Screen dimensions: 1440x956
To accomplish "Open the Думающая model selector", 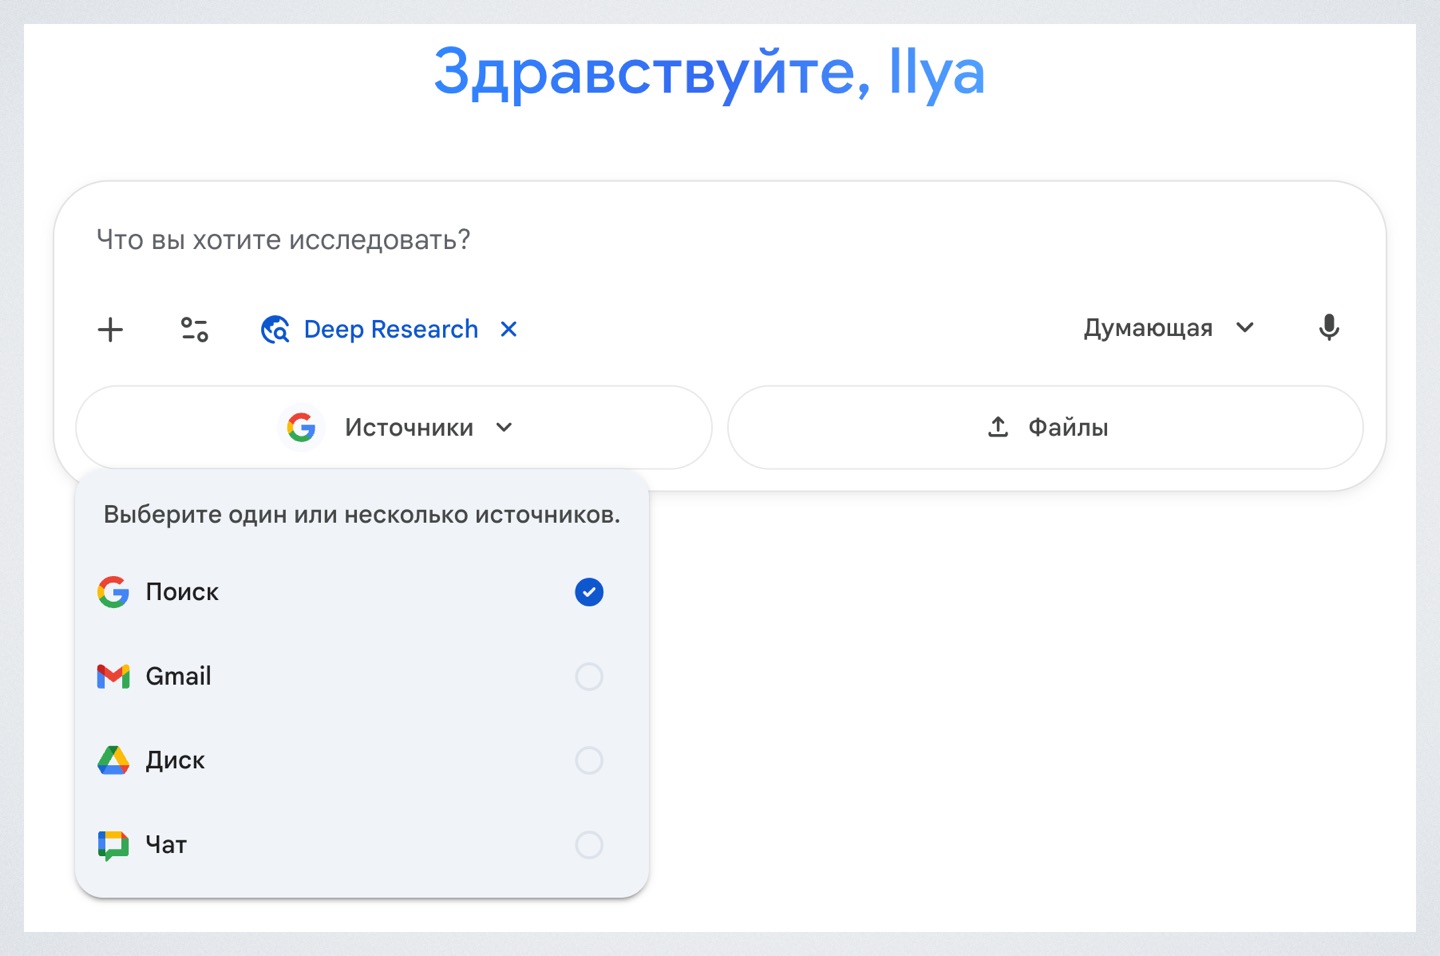I will [x=1148, y=328].
